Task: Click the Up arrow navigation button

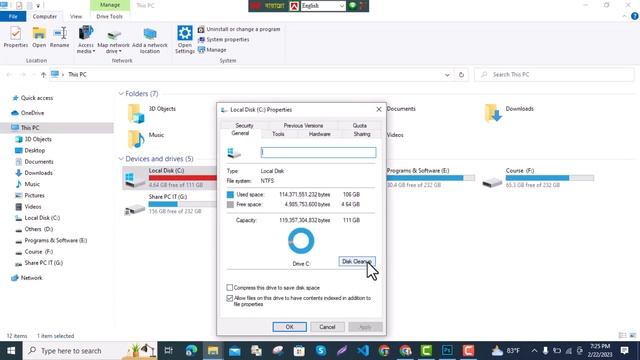Action: (x=43, y=75)
